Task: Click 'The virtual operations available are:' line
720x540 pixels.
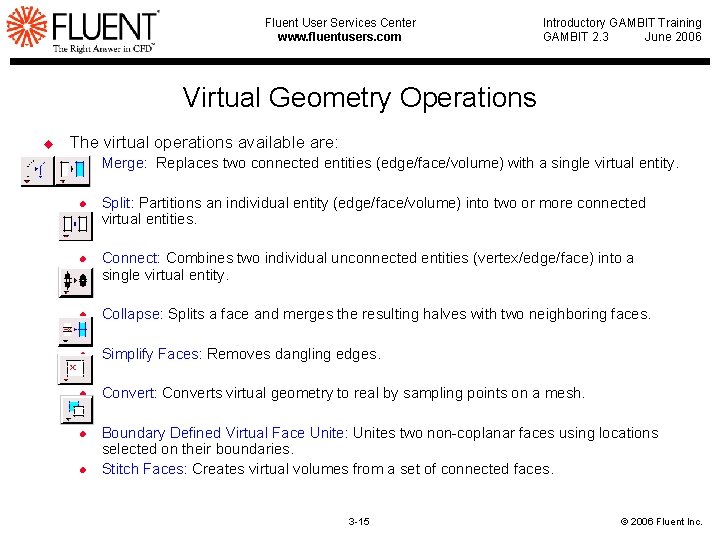Action: coord(203,142)
